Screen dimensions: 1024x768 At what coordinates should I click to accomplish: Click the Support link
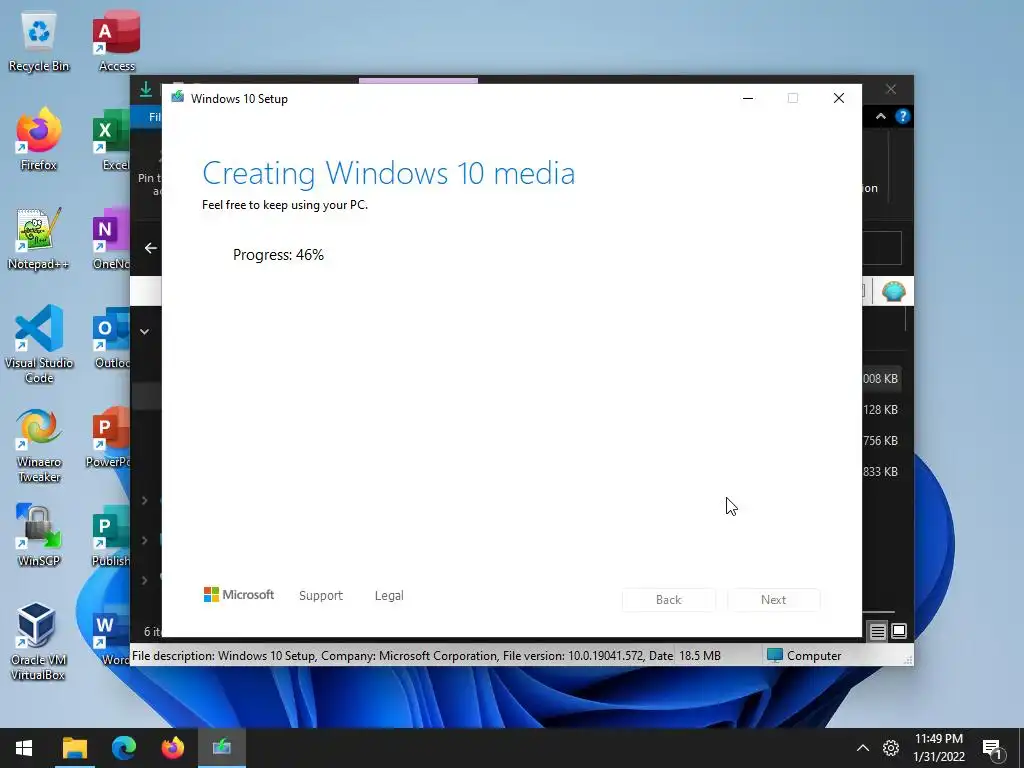click(321, 596)
